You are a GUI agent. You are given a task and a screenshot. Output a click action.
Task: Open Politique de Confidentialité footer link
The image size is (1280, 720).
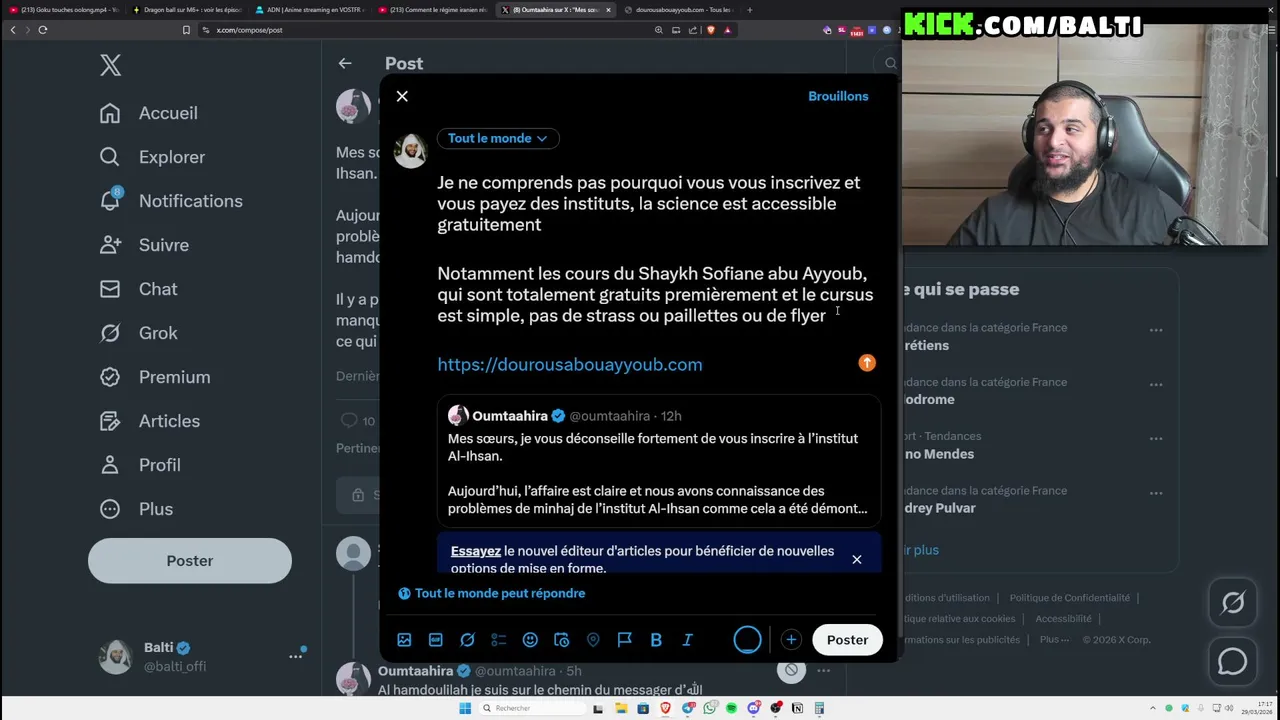[1069, 598]
